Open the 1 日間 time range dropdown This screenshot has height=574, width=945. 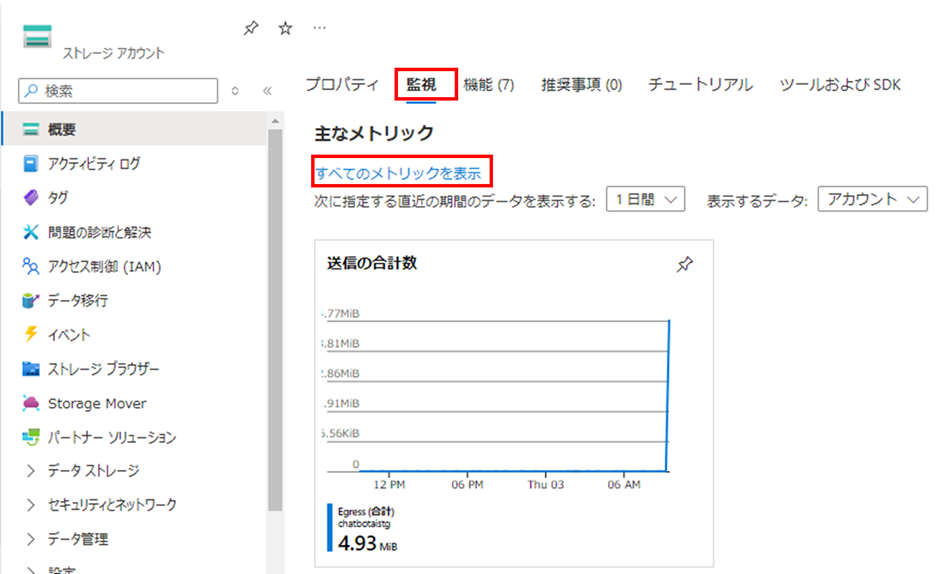[x=645, y=199]
